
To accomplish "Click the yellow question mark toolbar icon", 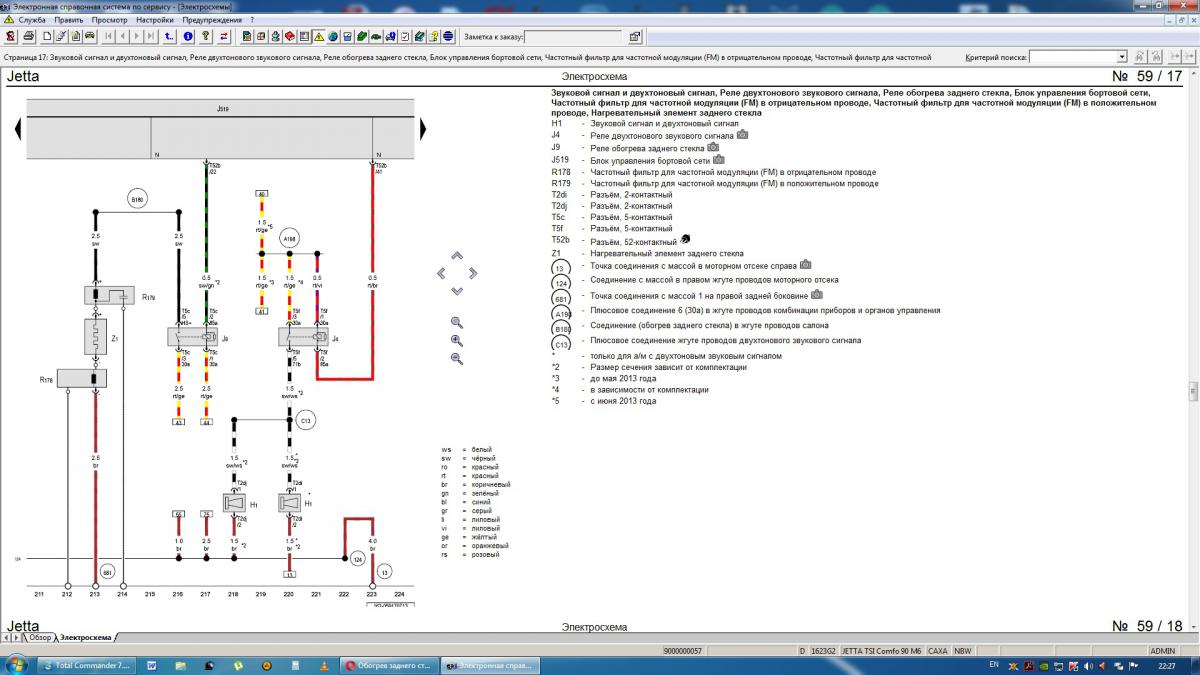I will pos(205,37).
